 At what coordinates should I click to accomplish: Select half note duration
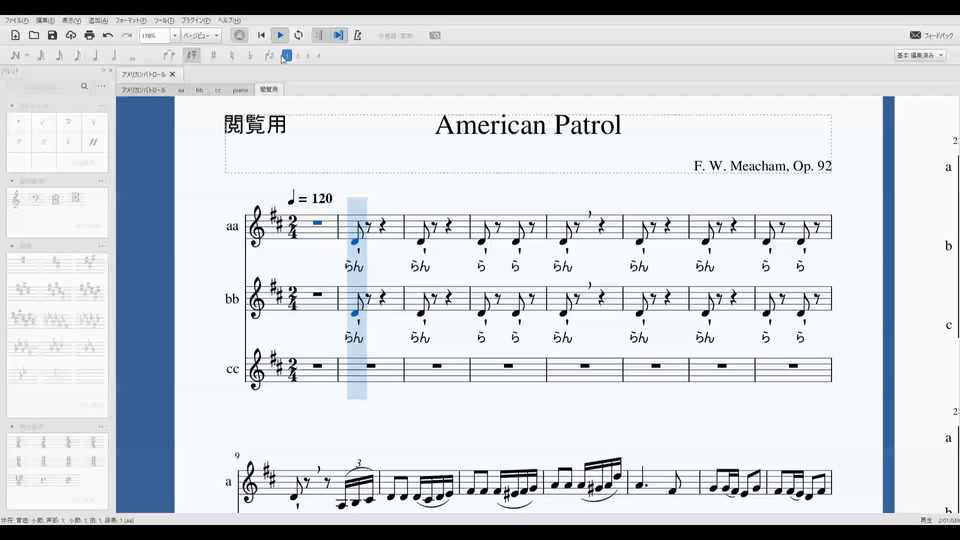coord(114,56)
